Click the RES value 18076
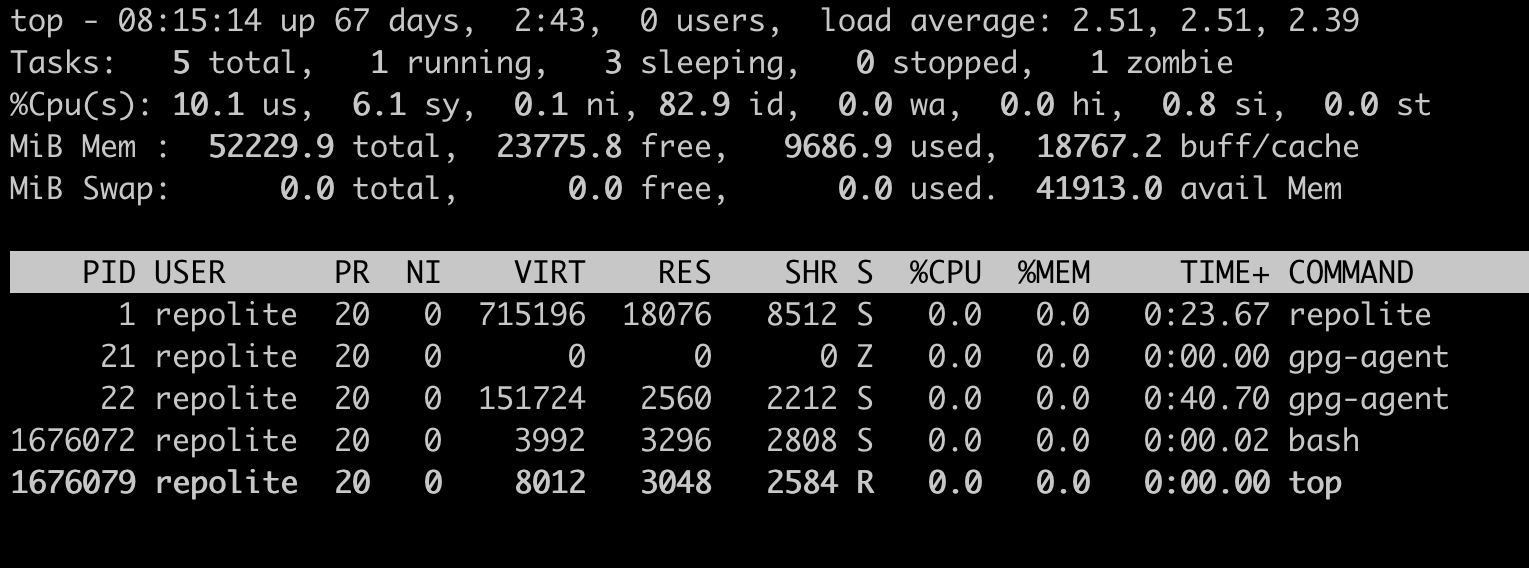Image resolution: width=1529 pixels, height=568 pixels. pyautogui.click(x=666, y=315)
